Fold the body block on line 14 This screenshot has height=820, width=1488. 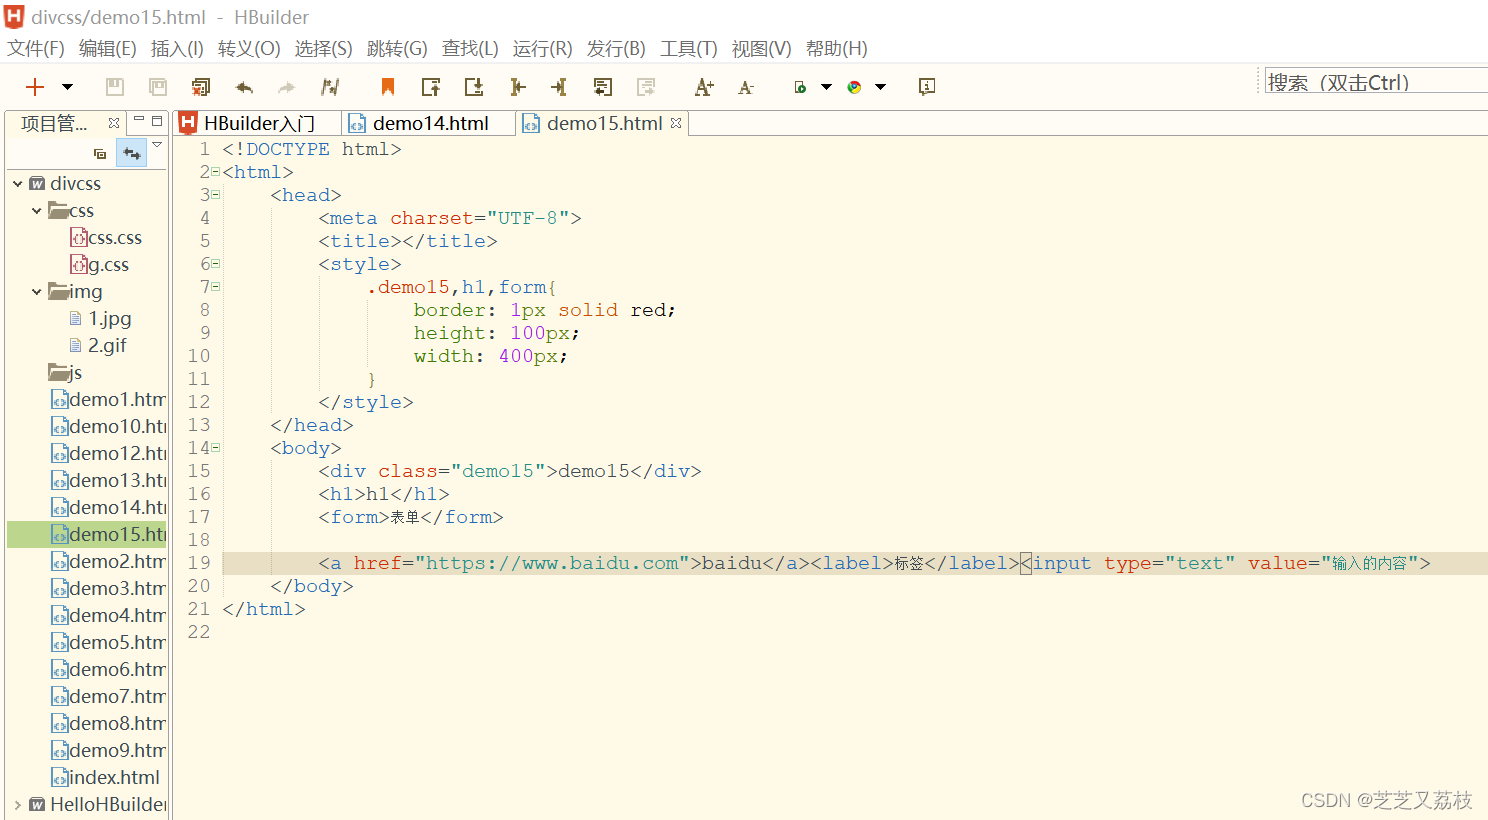pyautogui.click(x=215, y=448)
